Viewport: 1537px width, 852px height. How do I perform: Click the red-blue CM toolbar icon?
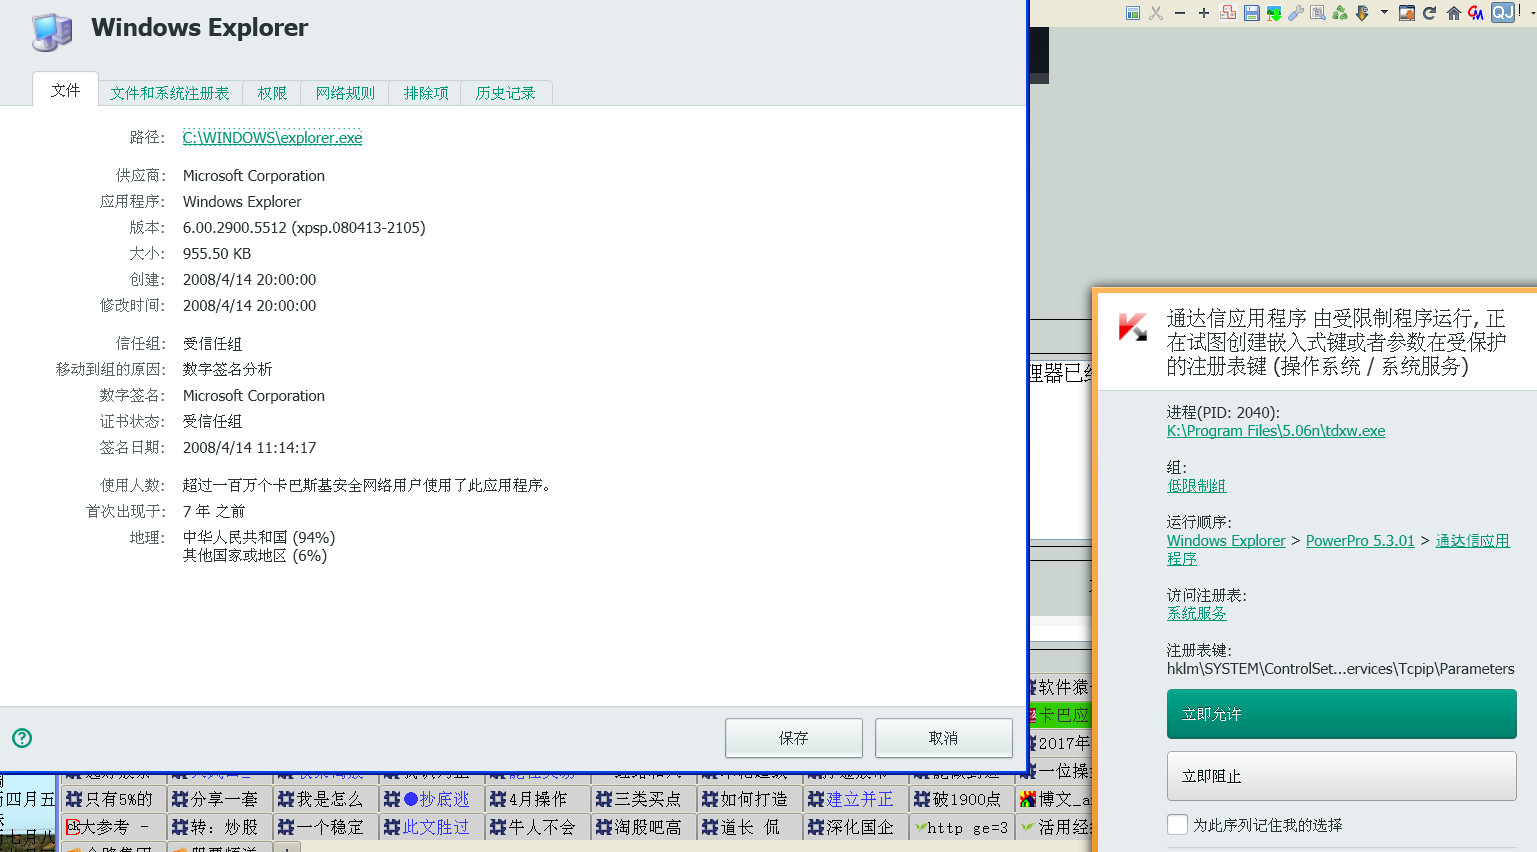[x=1476, y=13]
